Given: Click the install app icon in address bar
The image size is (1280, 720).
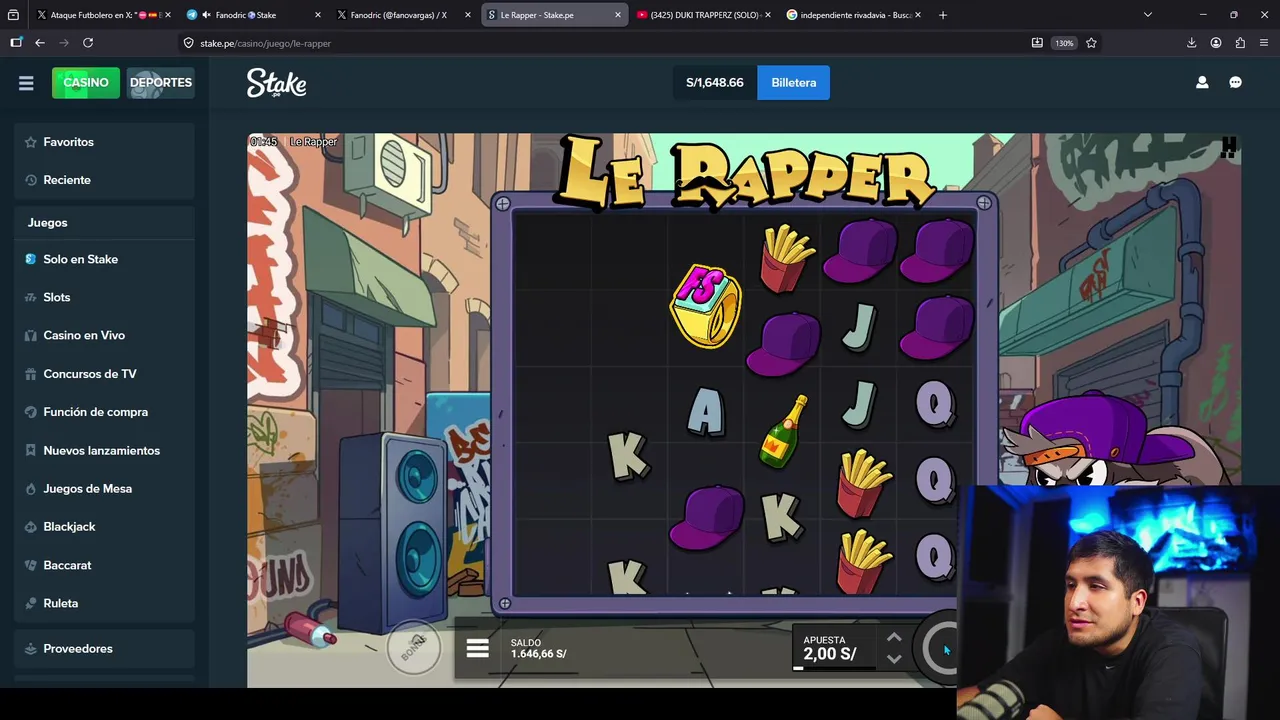Looking at the screenshot, I should click(1037, 43).
